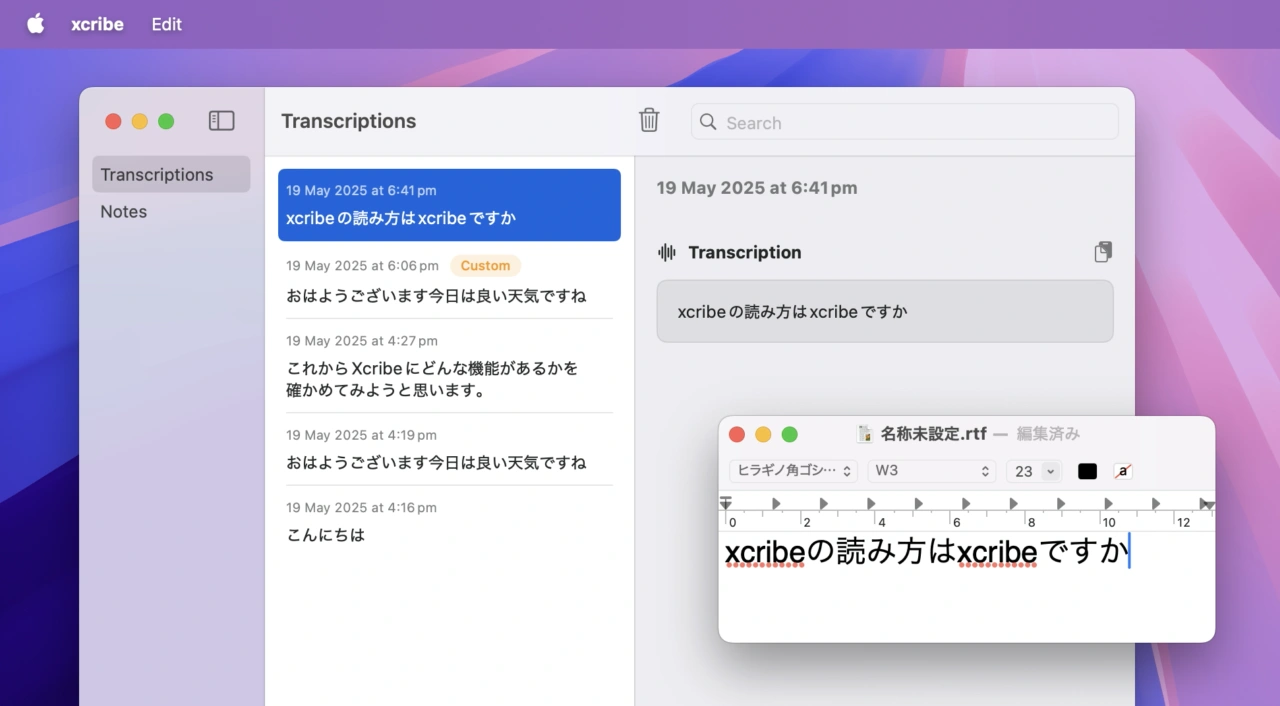Click the black text color swatch

[1087, 471]
